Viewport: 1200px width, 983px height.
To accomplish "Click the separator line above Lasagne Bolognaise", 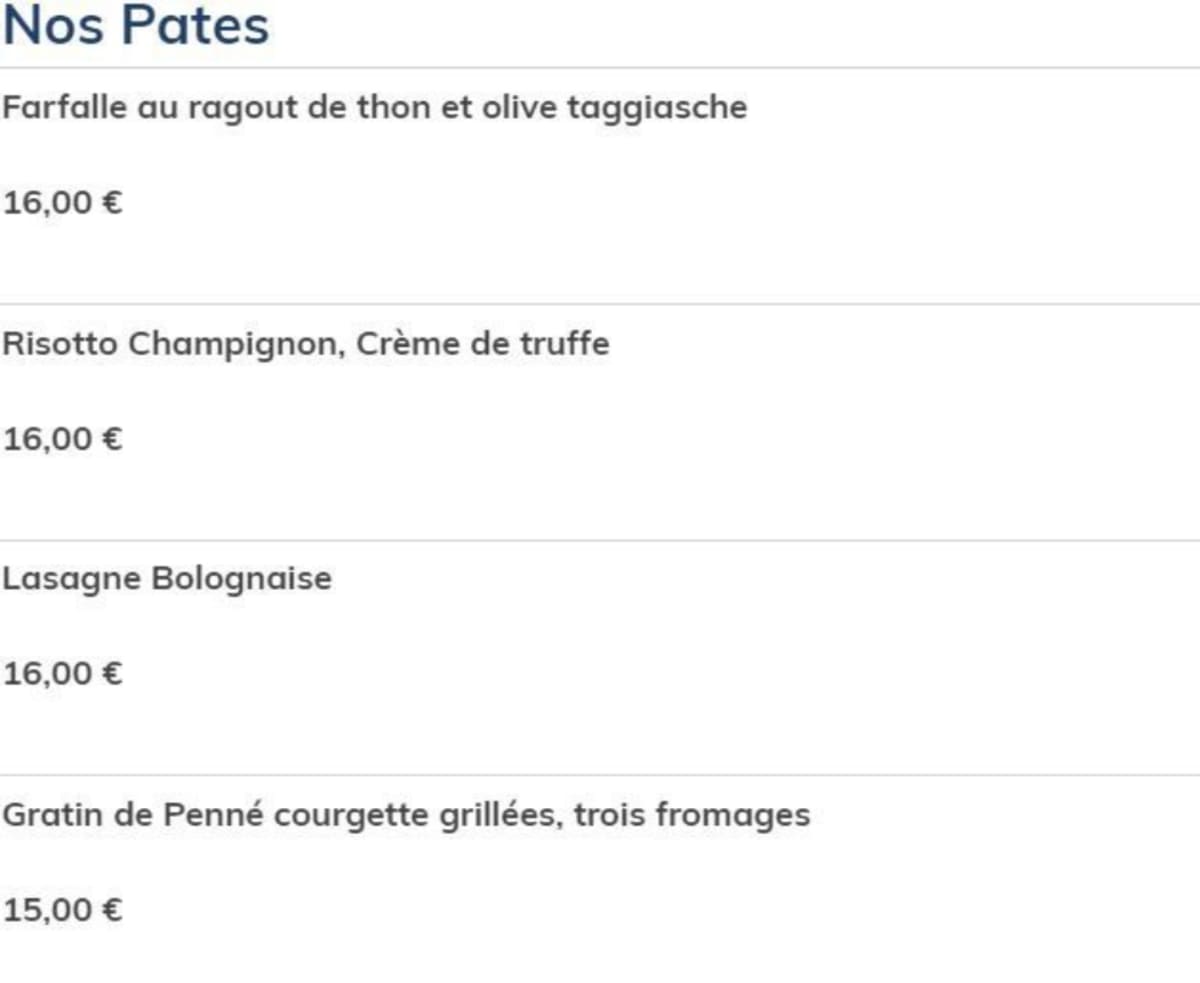I will point(600,540).
